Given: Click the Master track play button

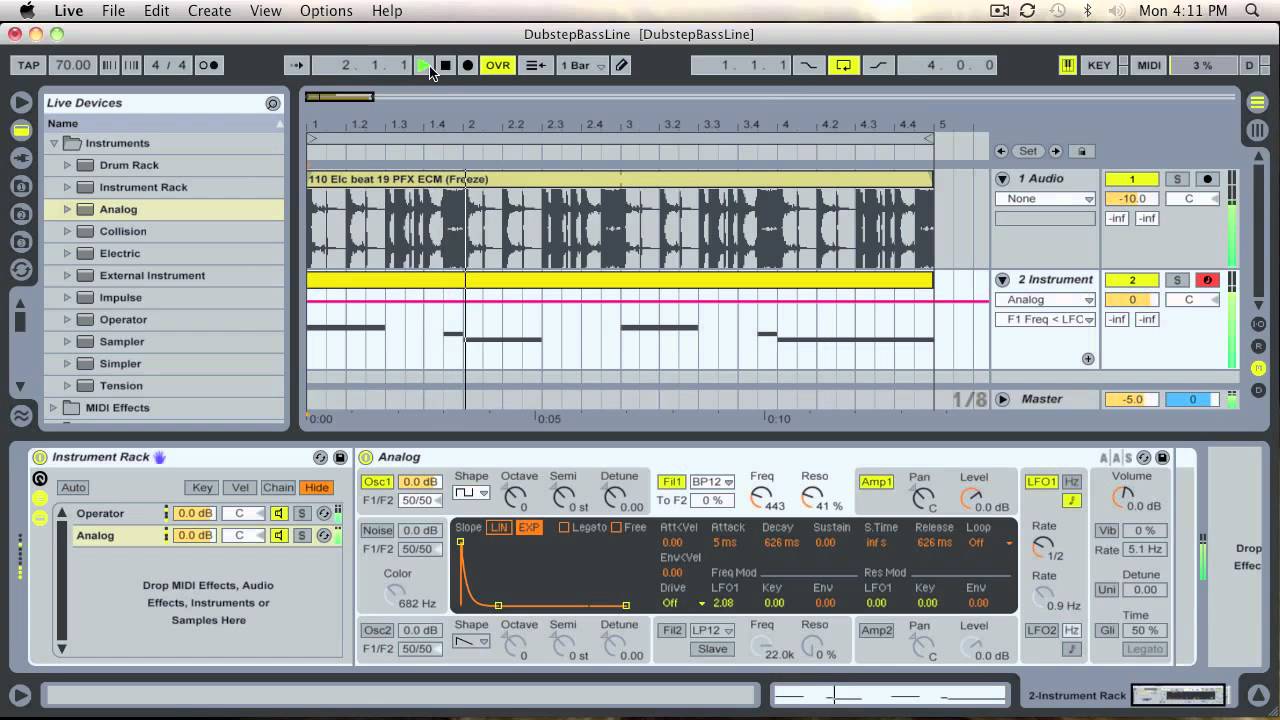Looking at the screenshot, I should click(1002, 399).
